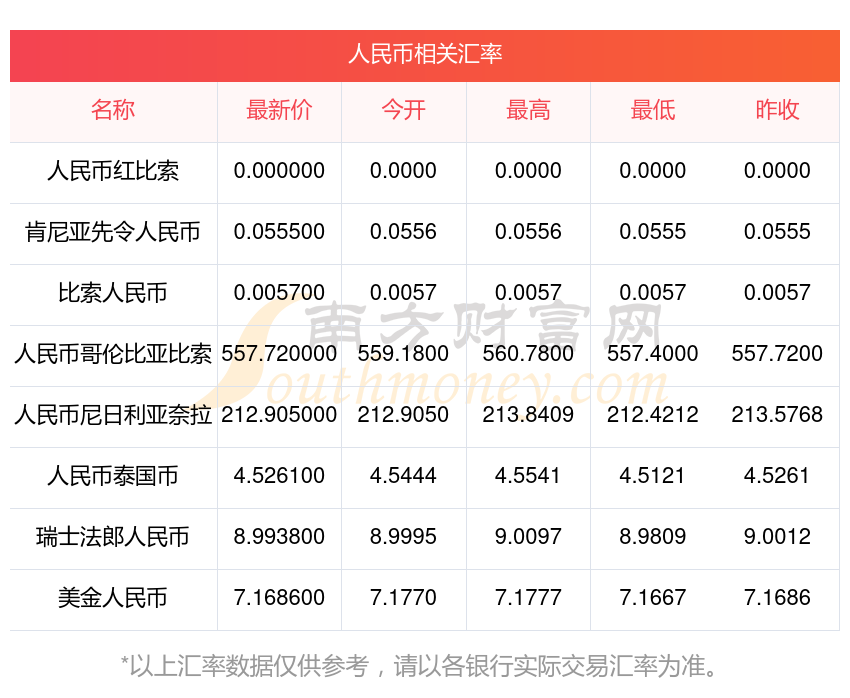Click highest value 4.5541
The height and width of the screenshot is (698, 850).
(x=528, y=476)
